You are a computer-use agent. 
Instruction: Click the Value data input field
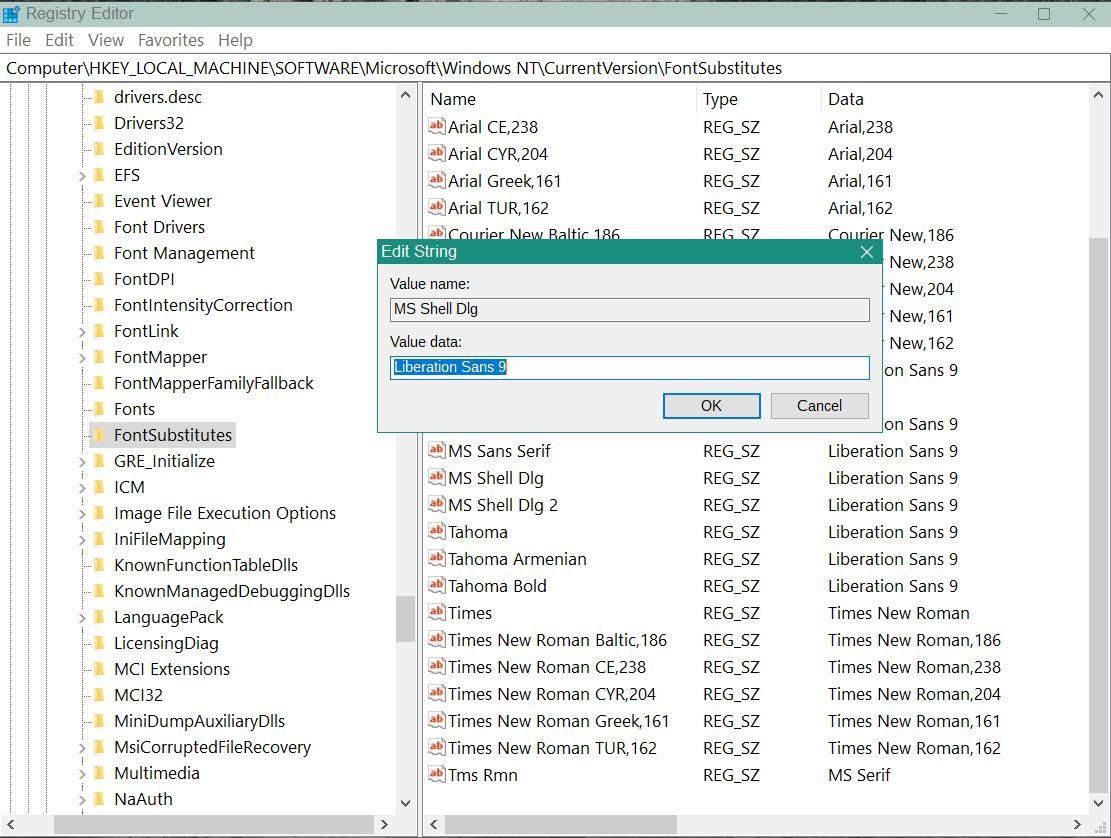(x=629, y=367)
